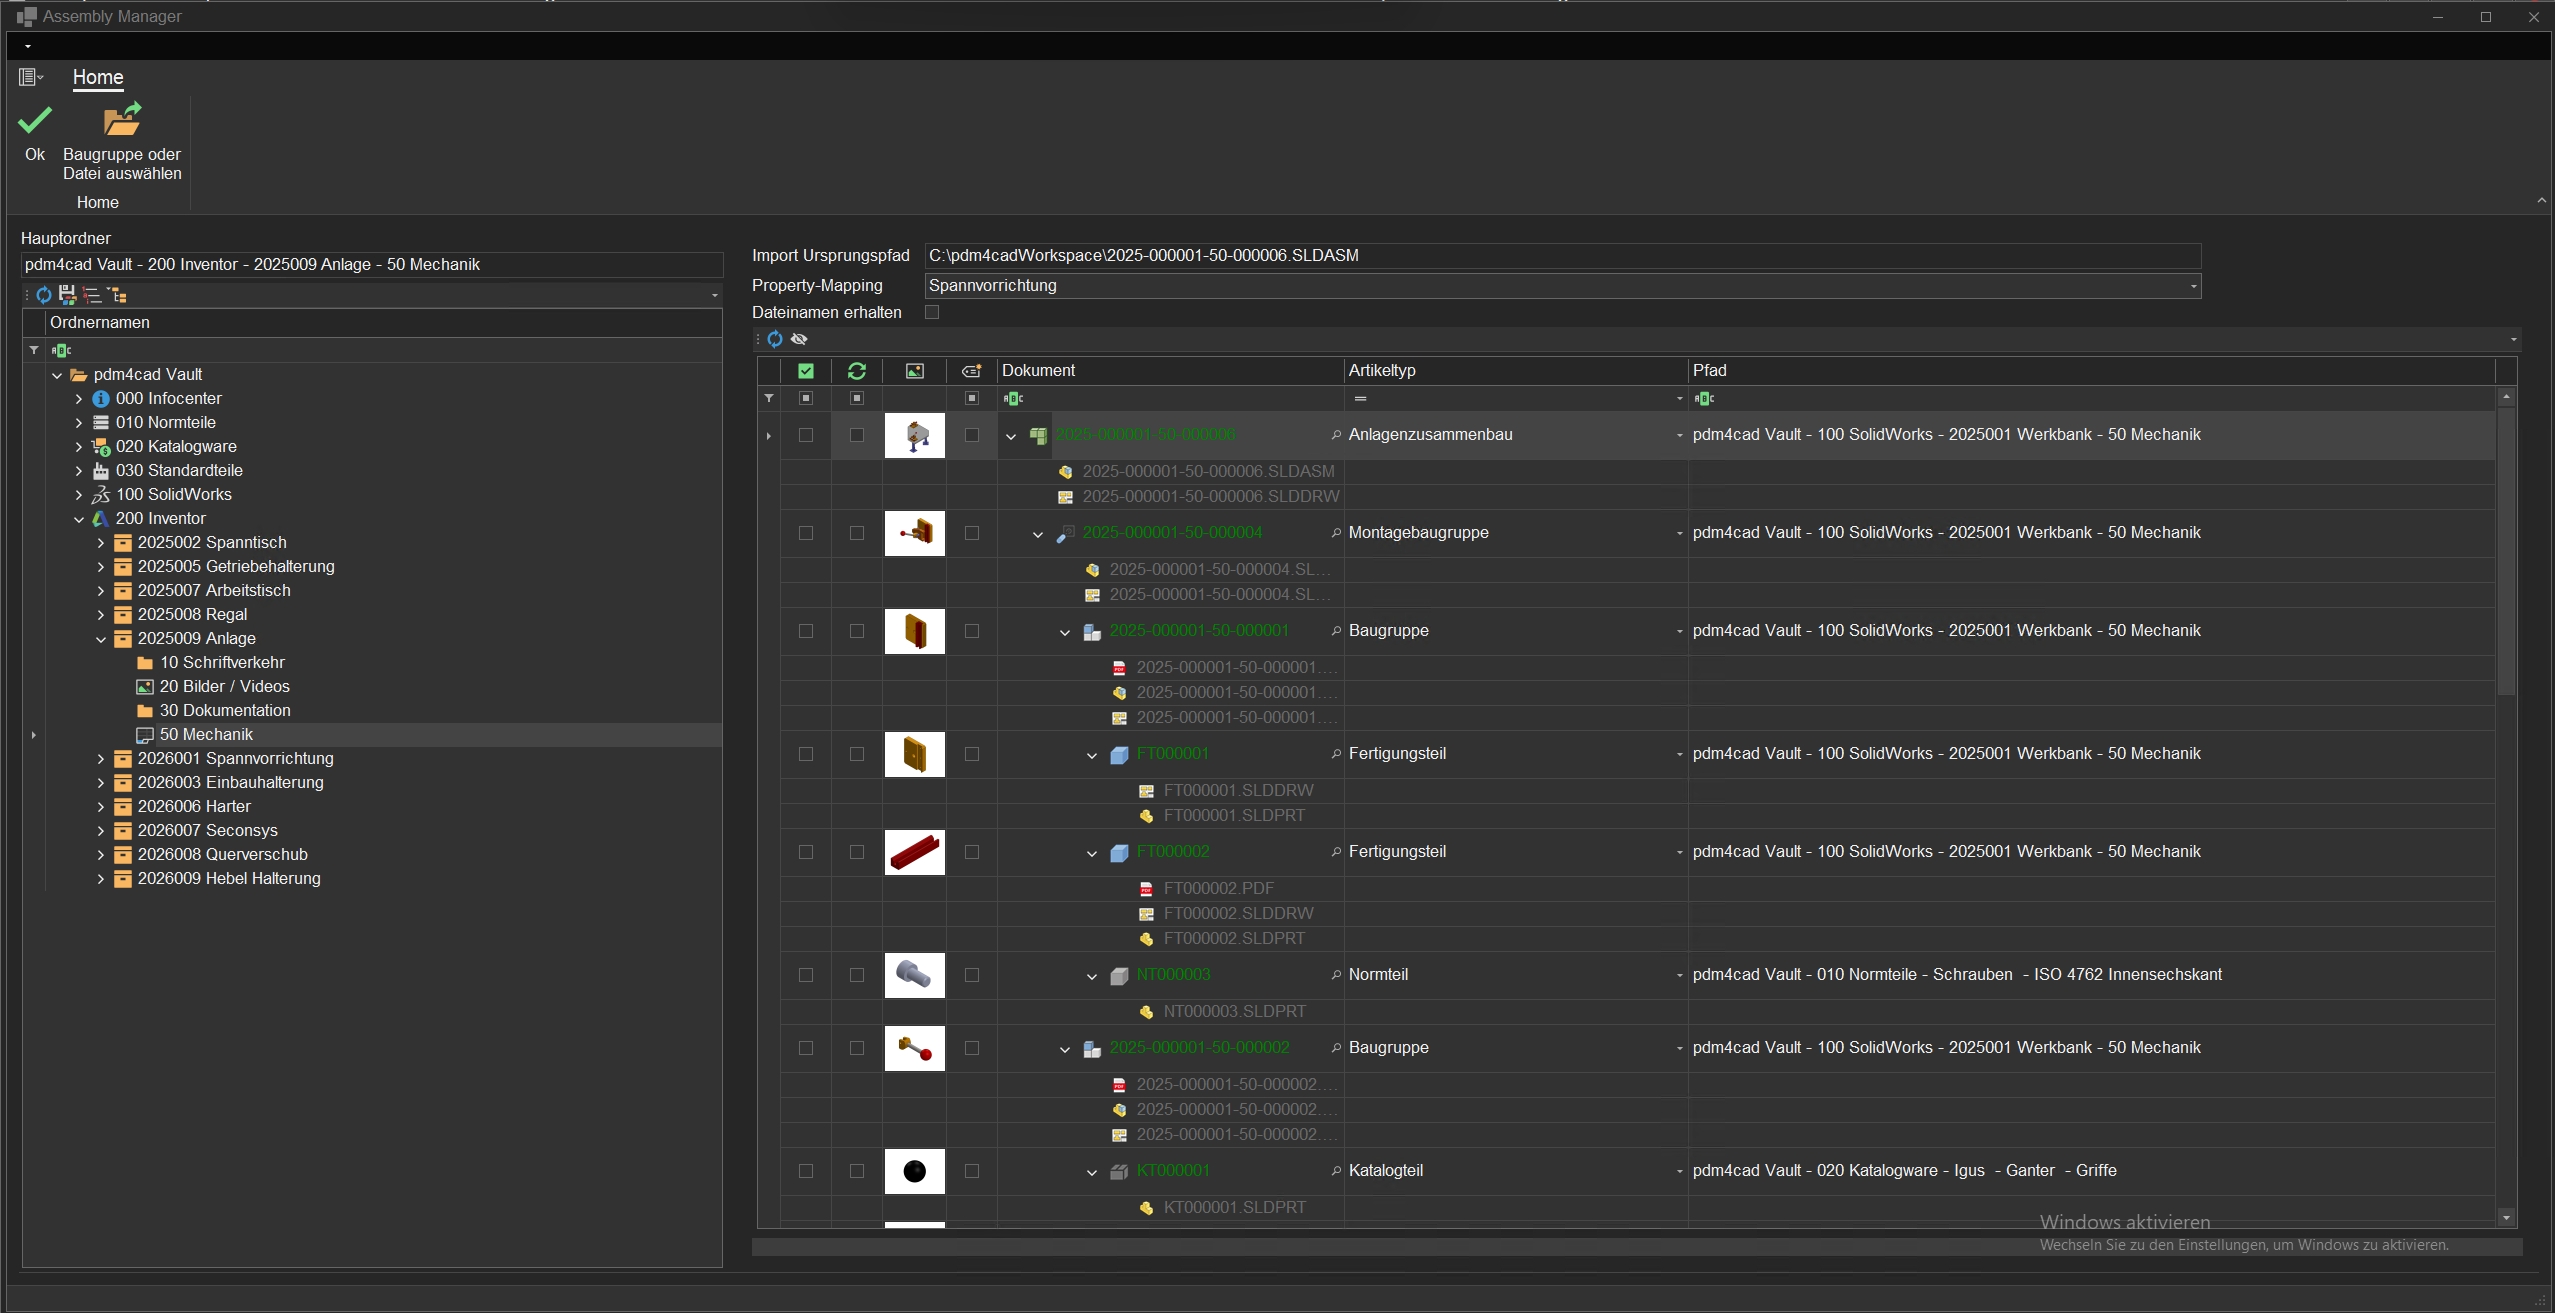Open the ribbon quick-access list icon beside Home
This screenshot has height=1313, width=2555.
(31, 77)
